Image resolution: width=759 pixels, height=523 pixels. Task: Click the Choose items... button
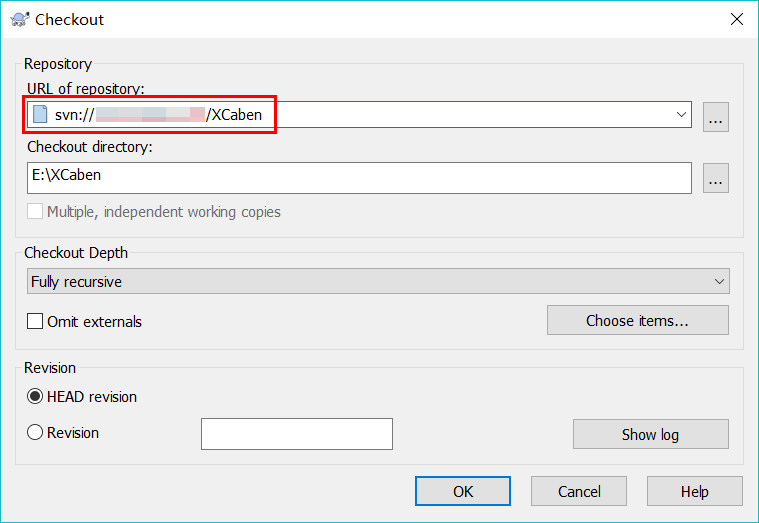637,321
